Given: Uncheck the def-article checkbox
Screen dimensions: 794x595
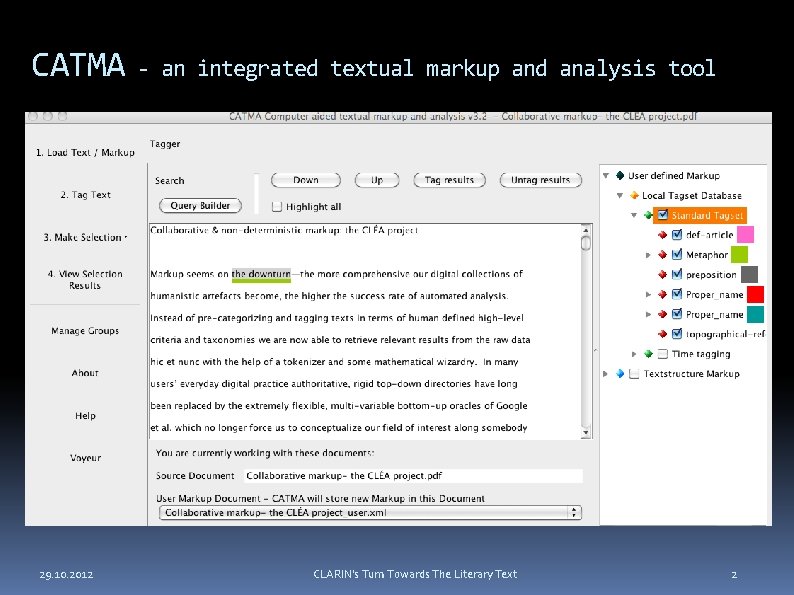Looking at the screenshot, I should coord(677,234).
